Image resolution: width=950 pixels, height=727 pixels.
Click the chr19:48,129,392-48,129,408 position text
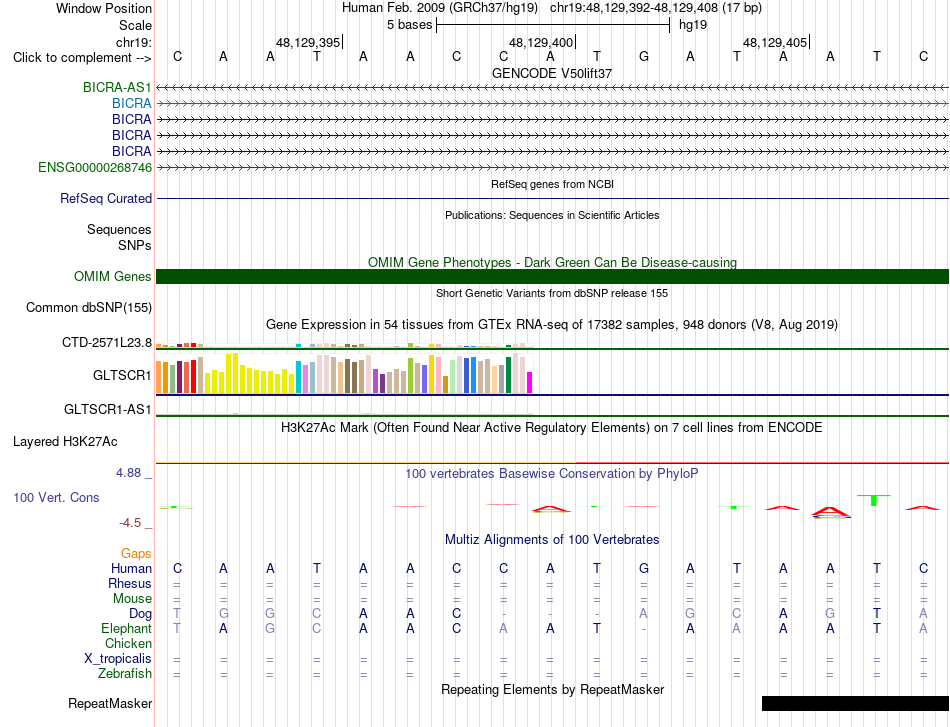656,8
